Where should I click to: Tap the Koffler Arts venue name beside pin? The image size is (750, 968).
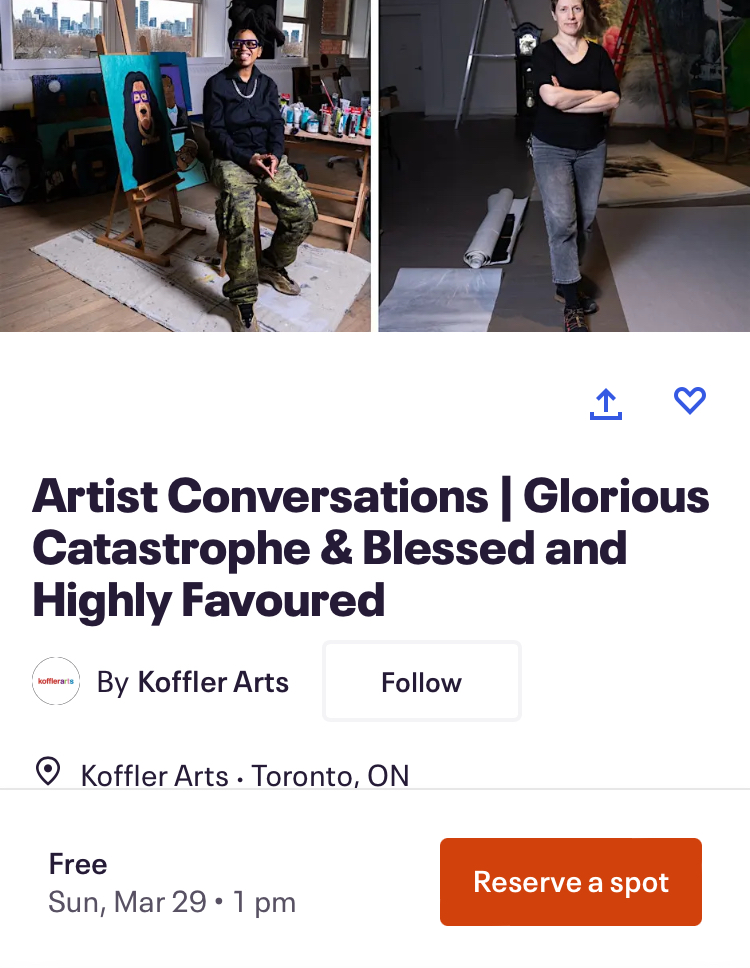154,775
